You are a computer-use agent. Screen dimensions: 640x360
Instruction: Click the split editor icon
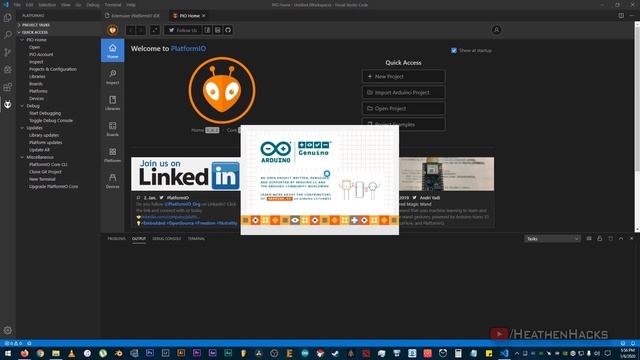pyautogui.click(x=621, y=16)
